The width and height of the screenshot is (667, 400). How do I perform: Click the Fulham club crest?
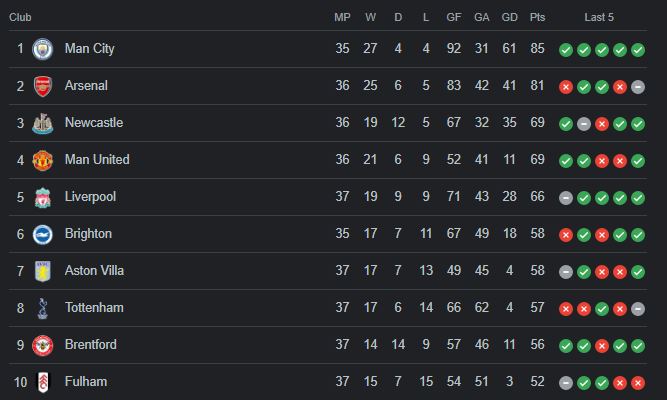click(x=43, y=382)
